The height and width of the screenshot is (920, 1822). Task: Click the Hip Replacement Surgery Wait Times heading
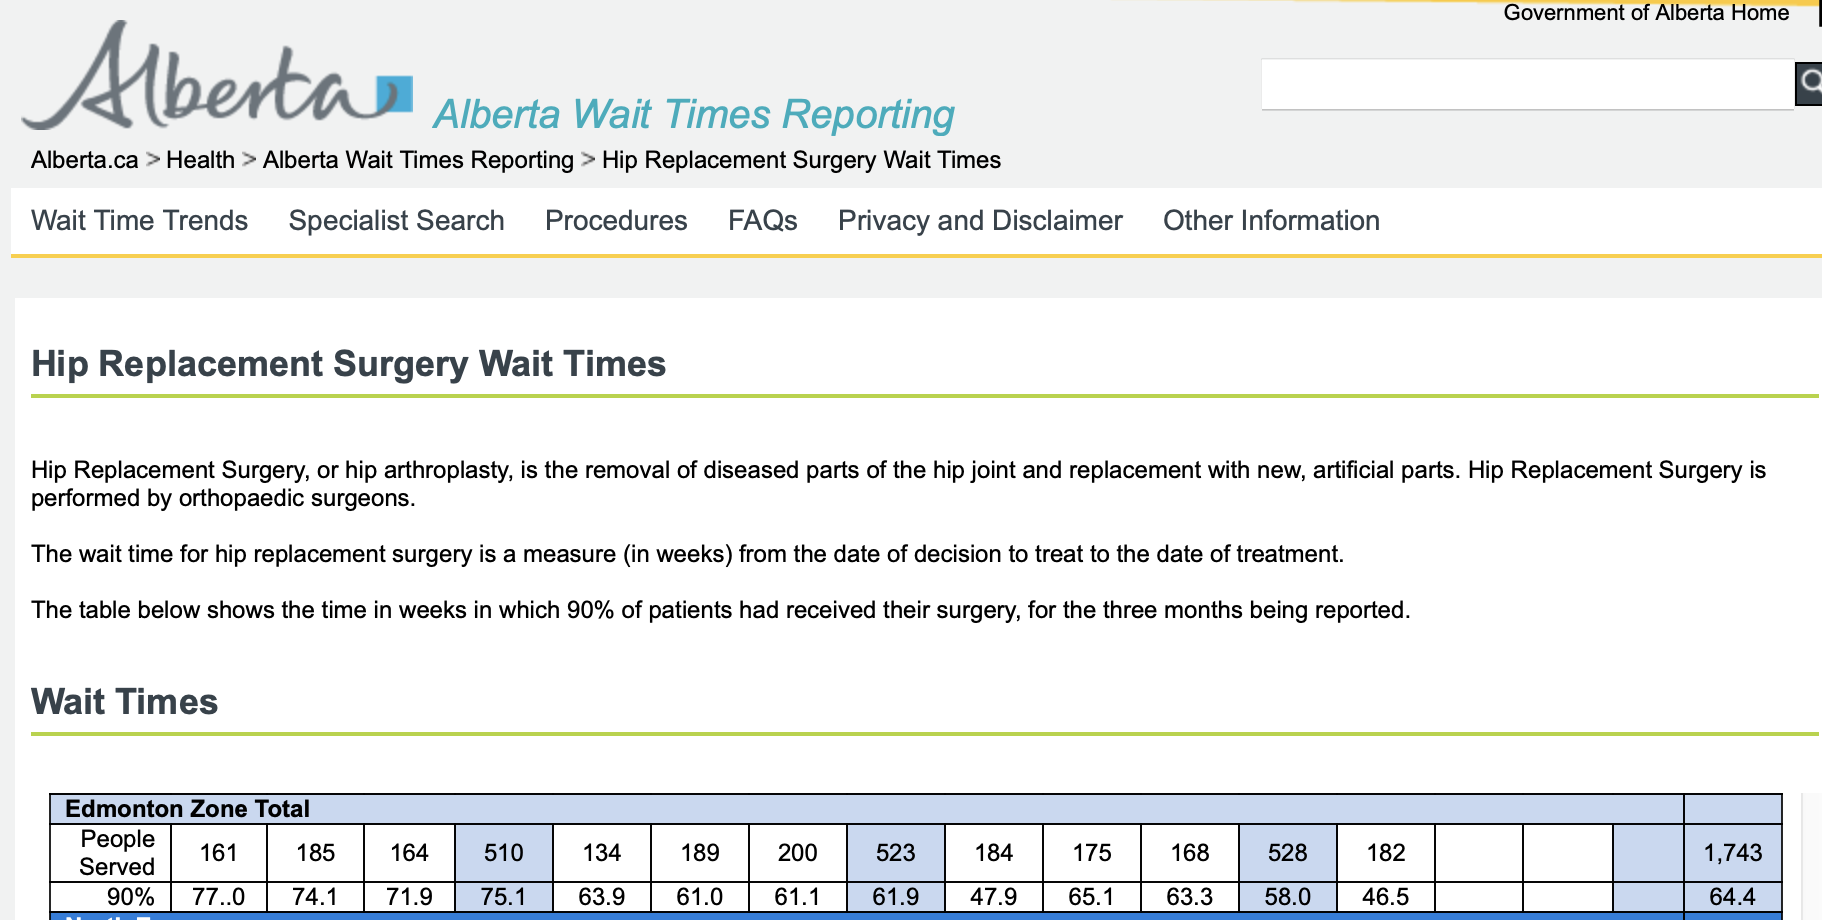(x=348, y=364)
